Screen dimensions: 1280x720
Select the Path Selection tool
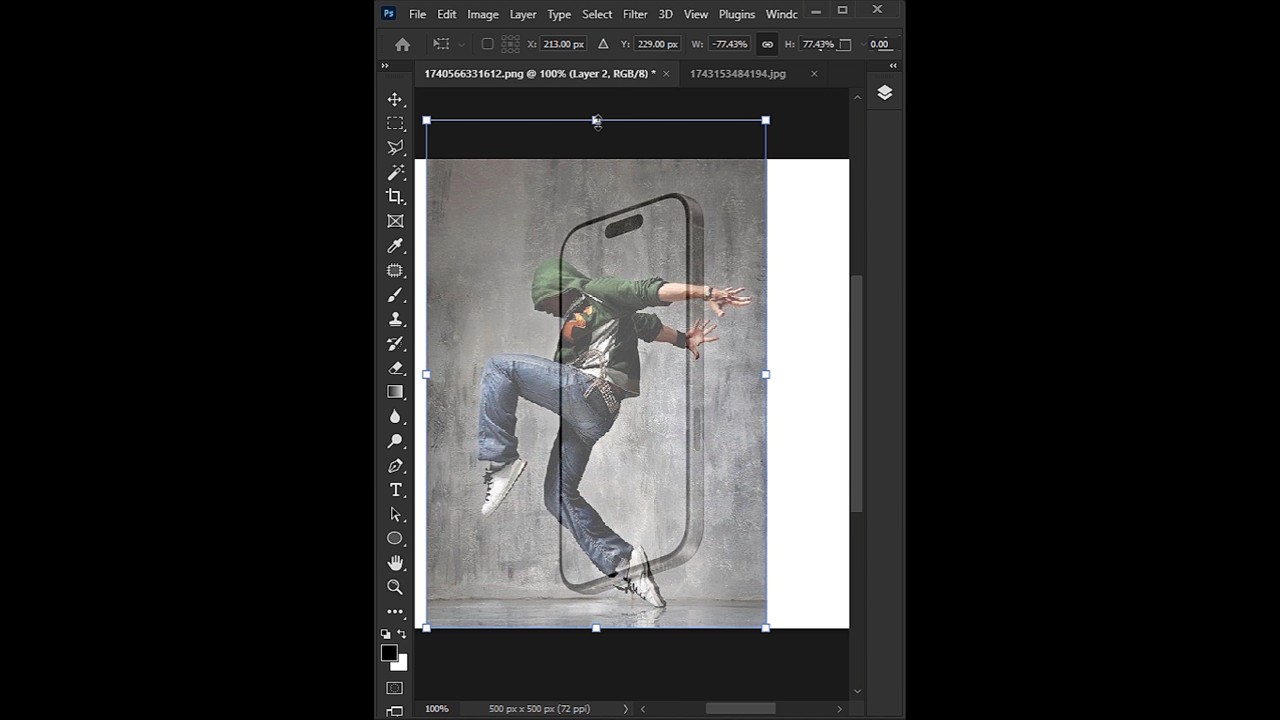click(395, 514)
